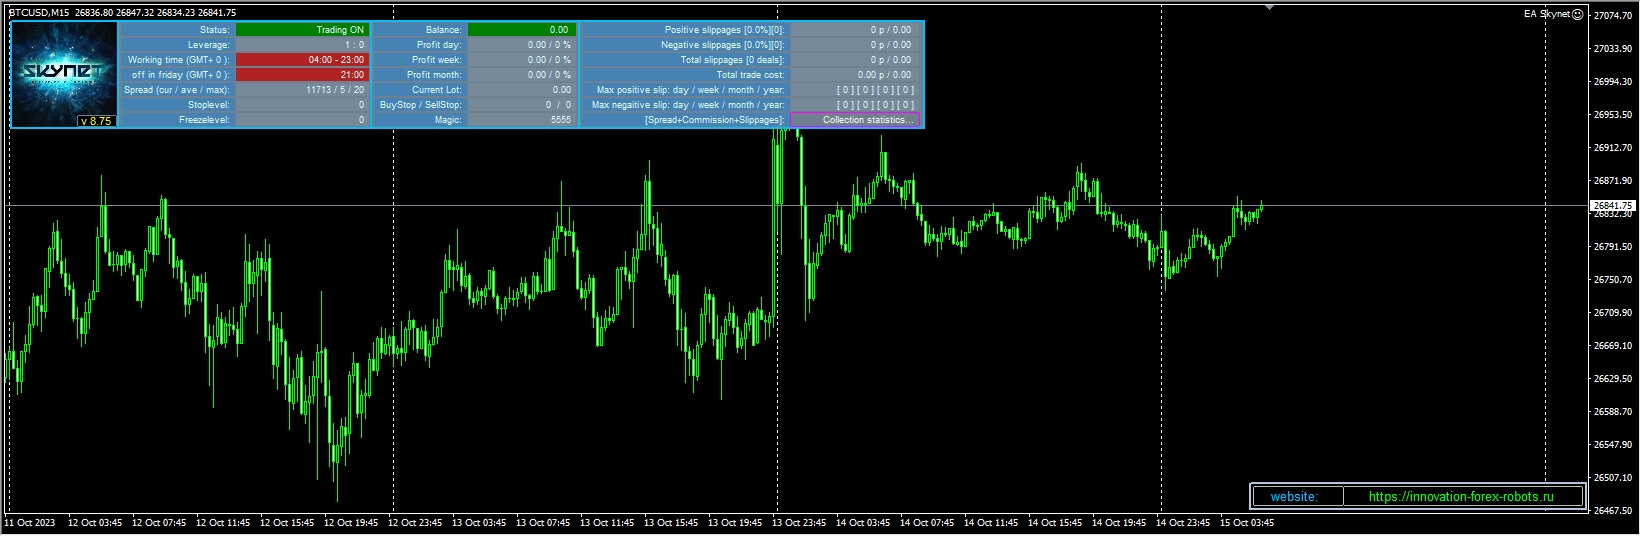1641x536 pixels.
Task: Click the Current Lot value field
Action: point(521,90)
